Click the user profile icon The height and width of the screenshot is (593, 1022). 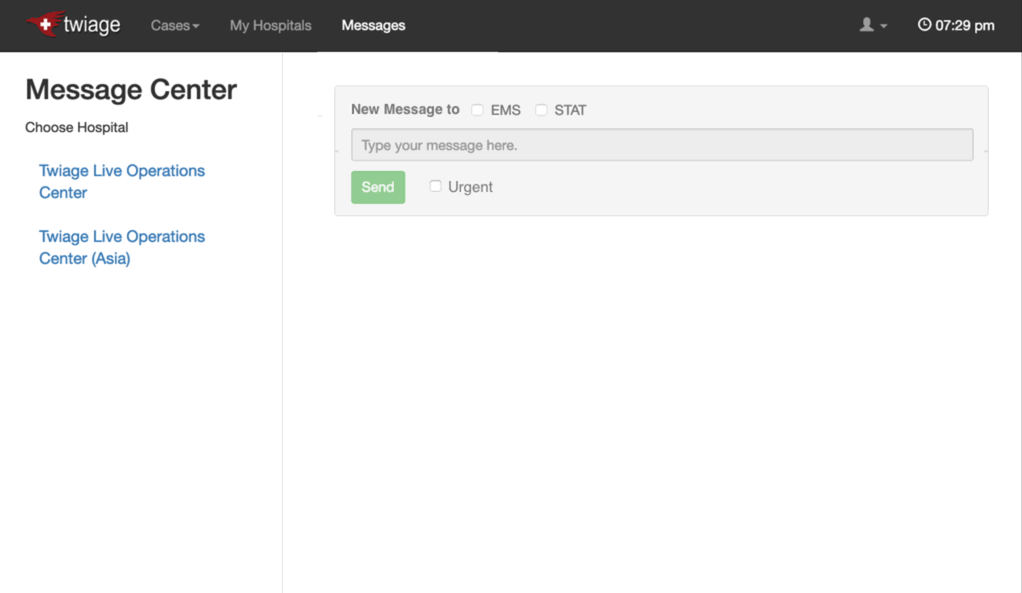pyautogui.click(x=866, y=25)
